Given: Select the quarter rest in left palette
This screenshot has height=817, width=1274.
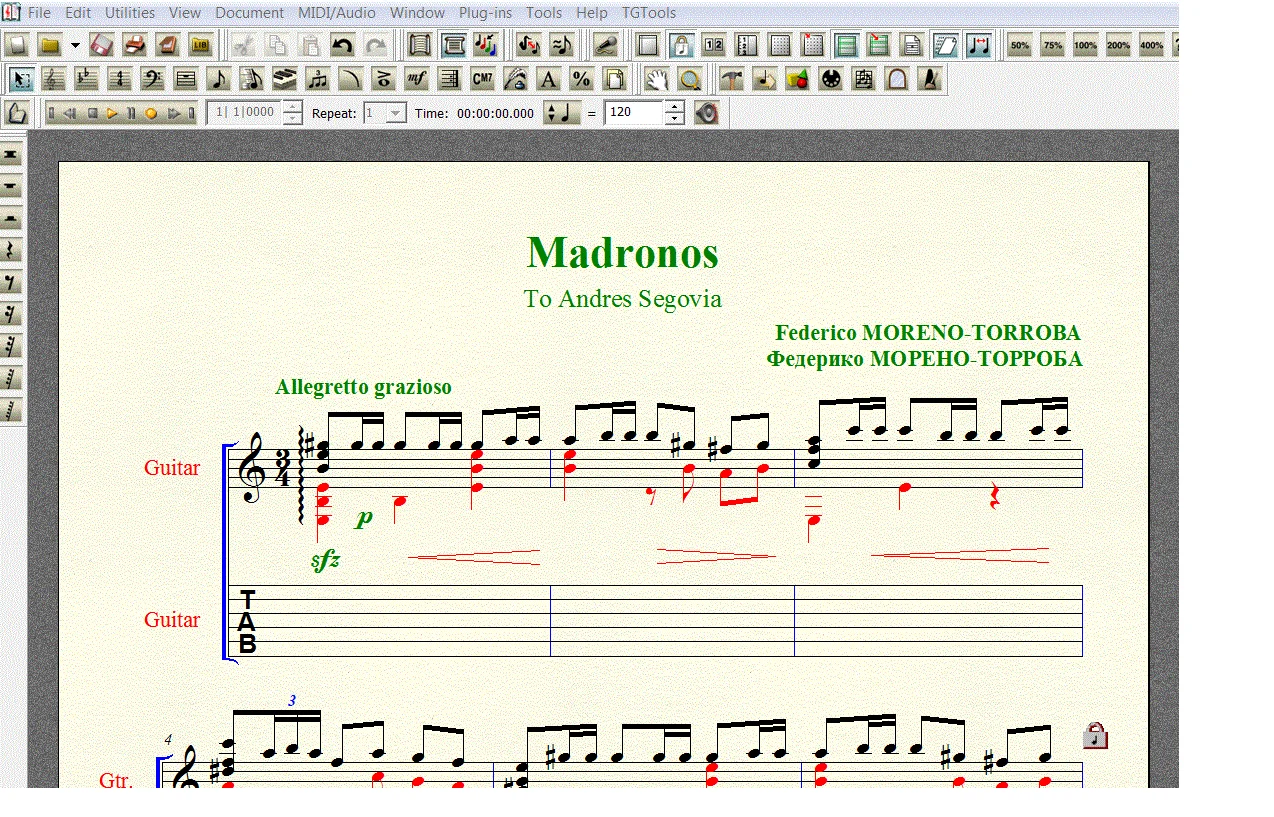Looking at the screenshot, I should click(x=12, y=250).
